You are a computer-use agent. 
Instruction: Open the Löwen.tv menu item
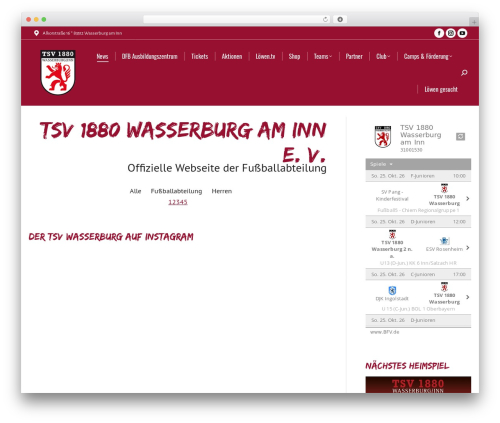[265, 56]
